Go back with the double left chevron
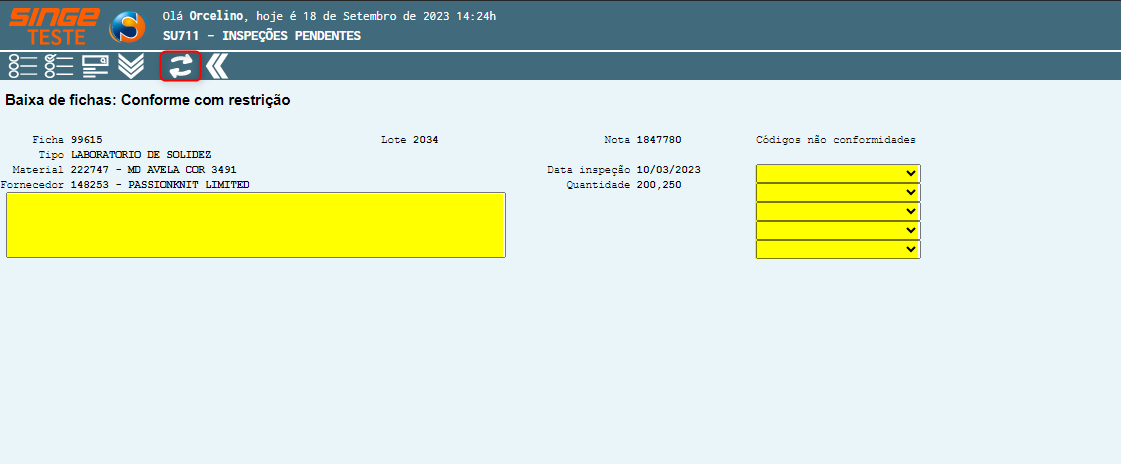This screenshot has height=464, width=1121. click(x=217, y=66)
